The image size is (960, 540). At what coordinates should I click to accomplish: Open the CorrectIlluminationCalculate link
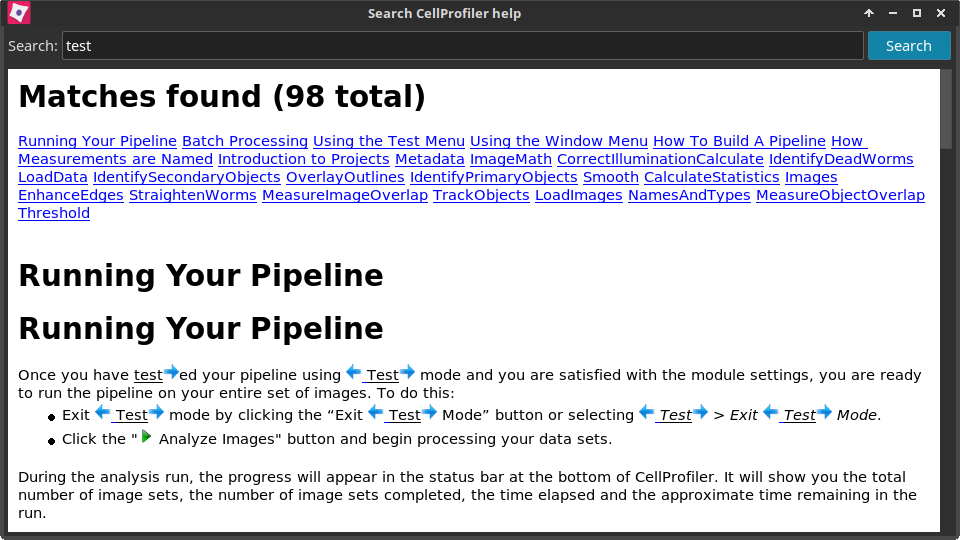click(660, 159)
